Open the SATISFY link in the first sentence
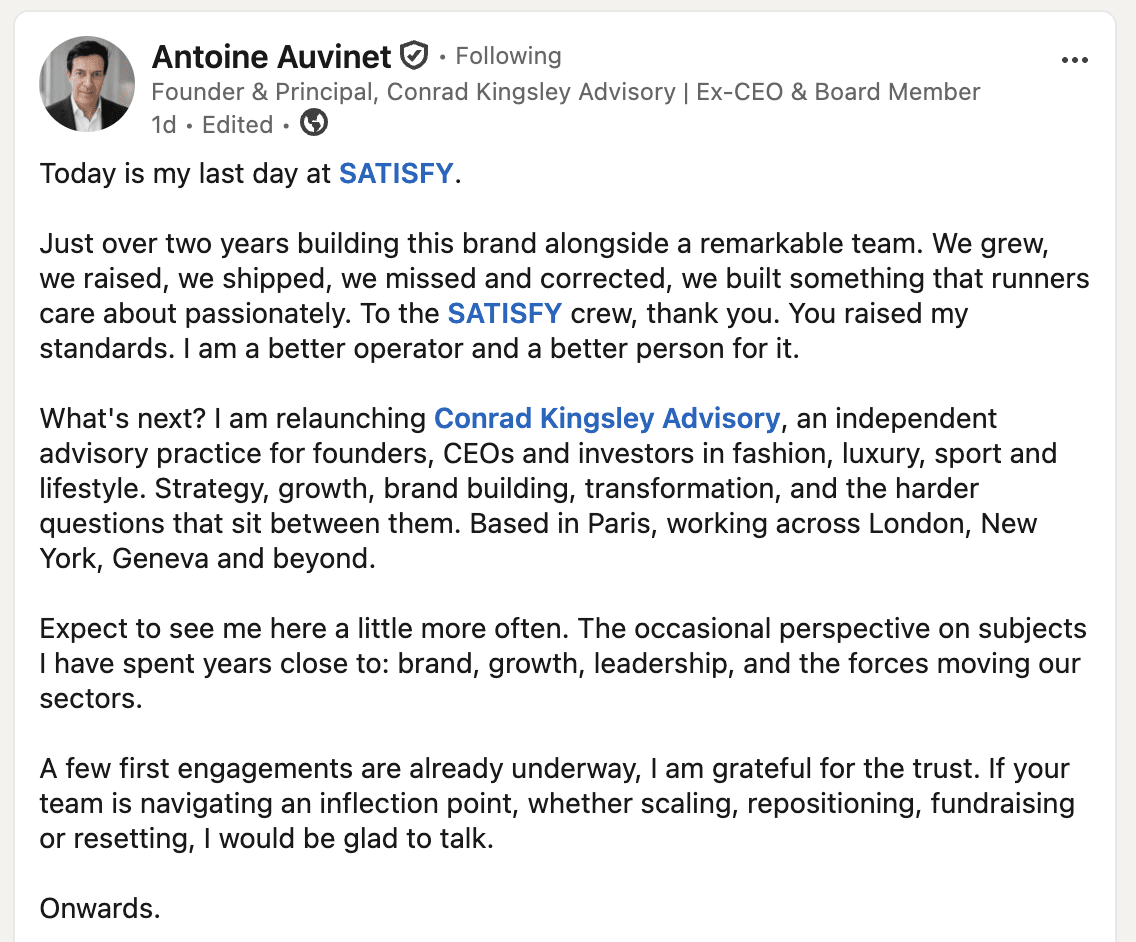The height and width of the screenshot is (942, 1136). [x=396, y=174]
